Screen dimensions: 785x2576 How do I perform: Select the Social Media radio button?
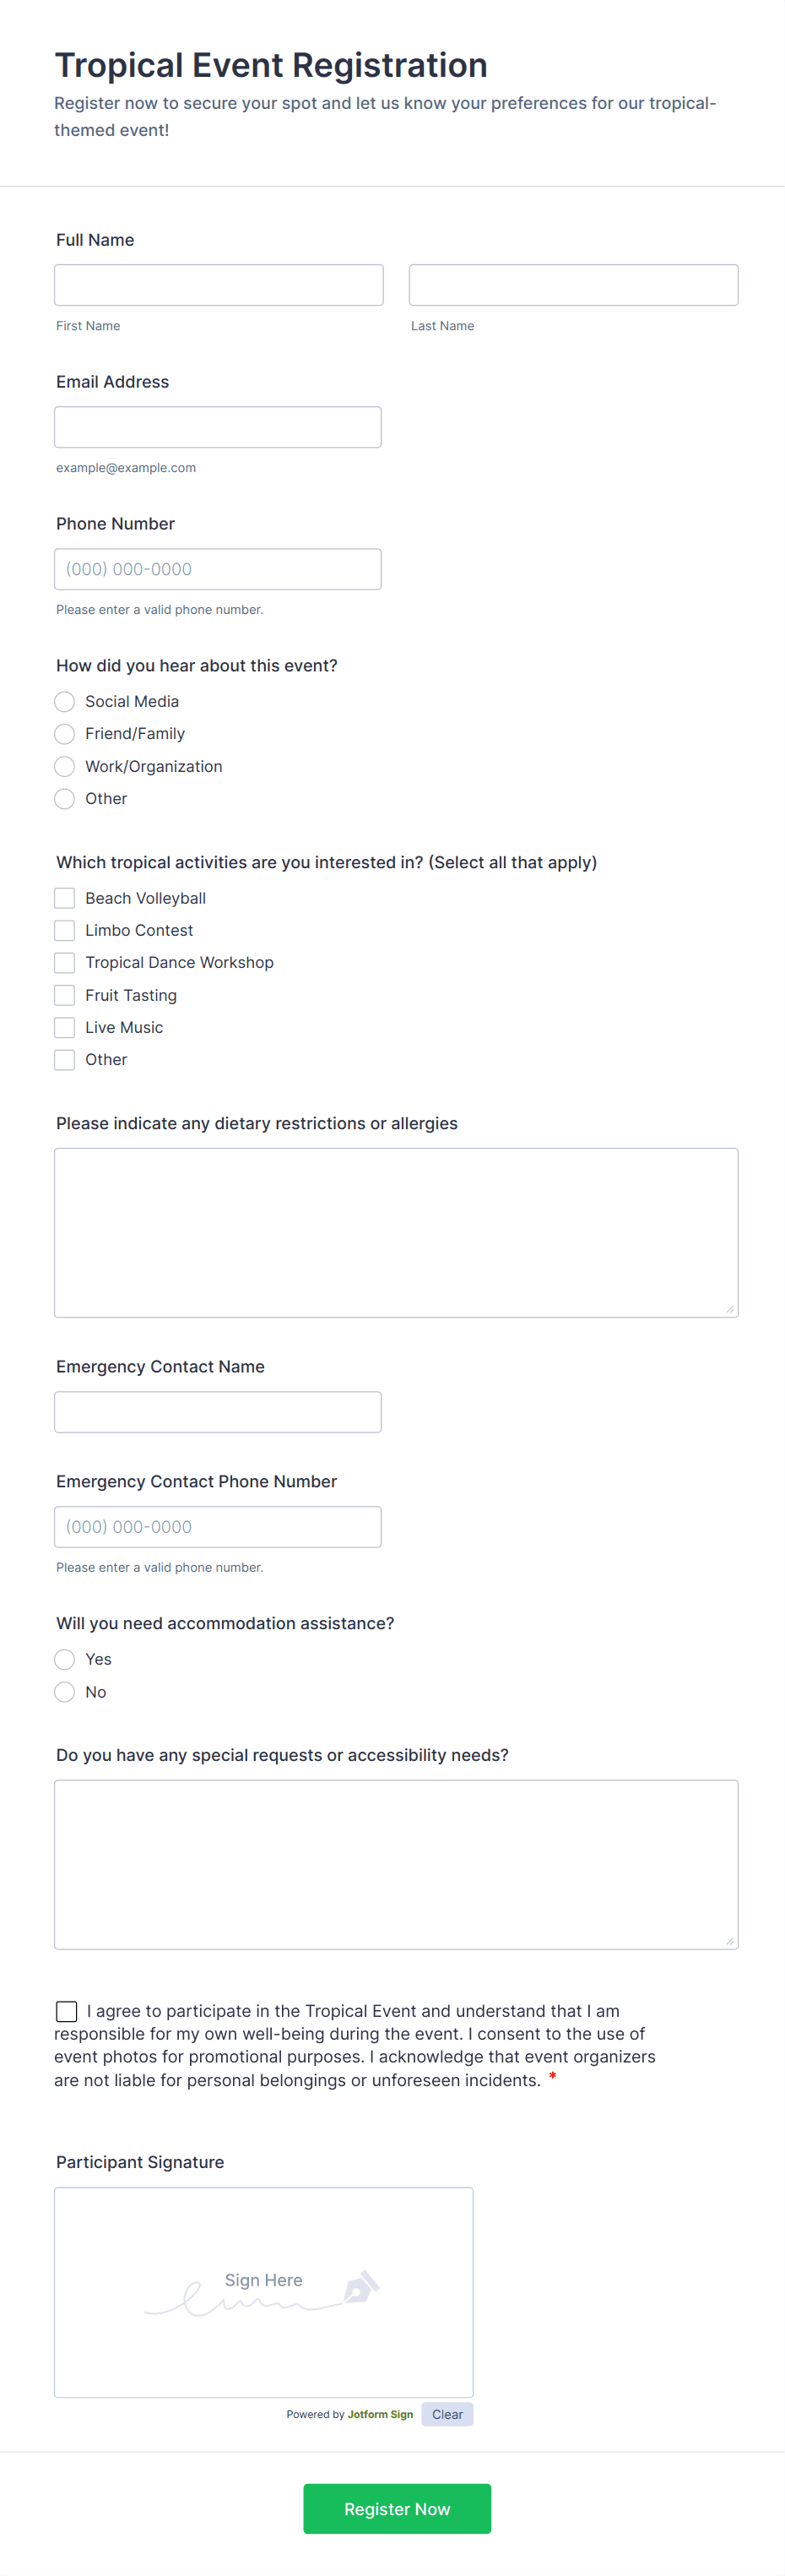tap(64, 701)
